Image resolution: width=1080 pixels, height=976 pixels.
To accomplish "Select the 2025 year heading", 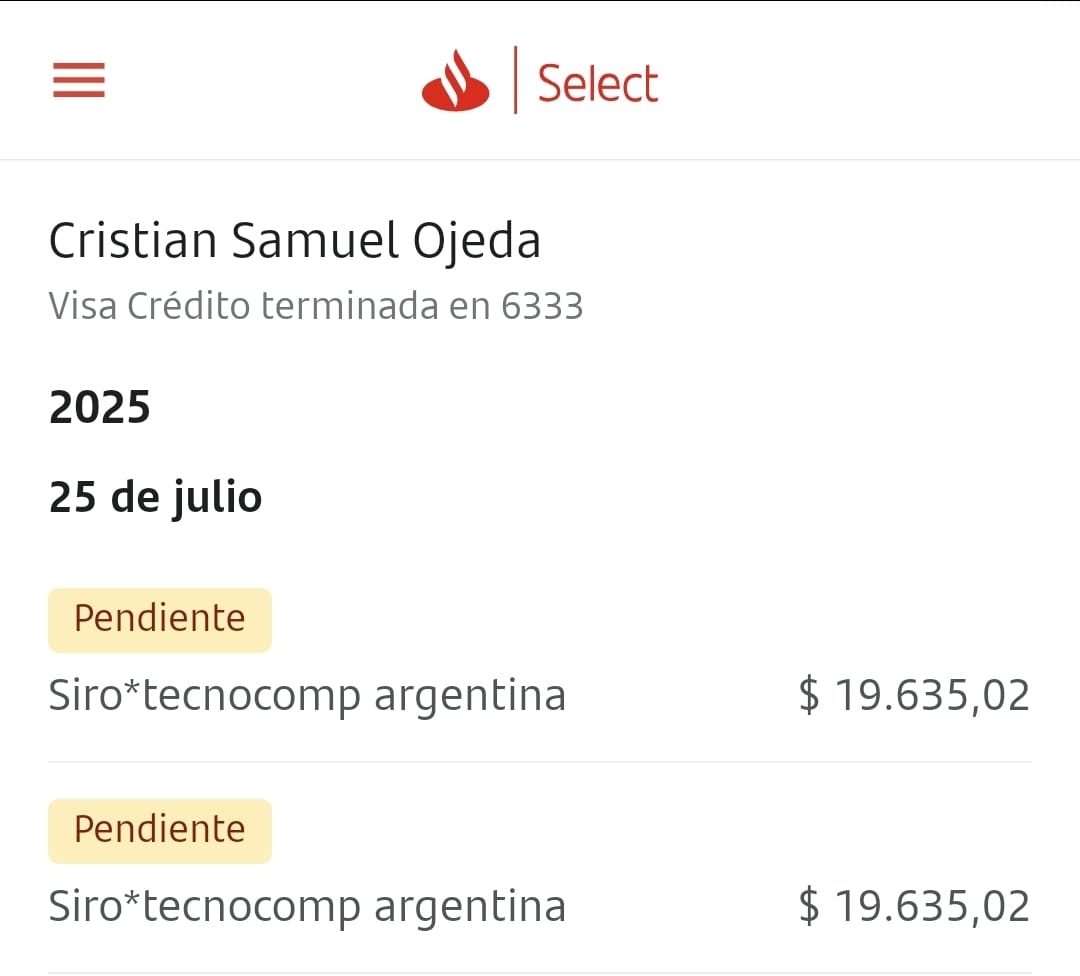I will 100,407.
